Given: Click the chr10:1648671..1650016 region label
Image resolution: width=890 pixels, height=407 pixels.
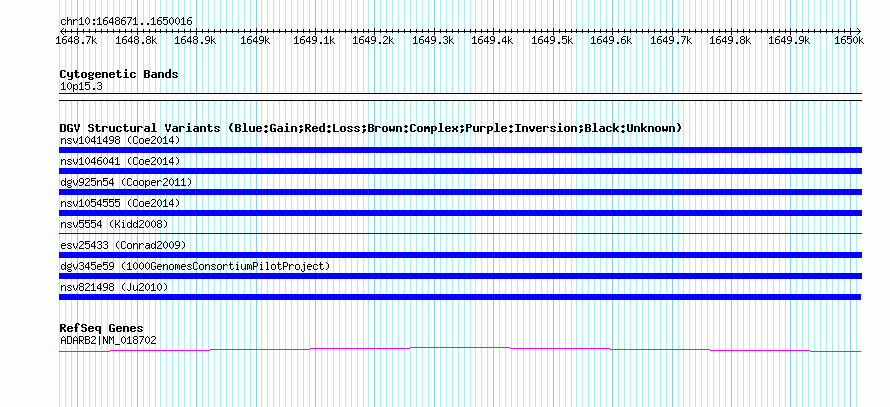Looking at the screenshot, I should pyautogui.click(x=126, y=22).
